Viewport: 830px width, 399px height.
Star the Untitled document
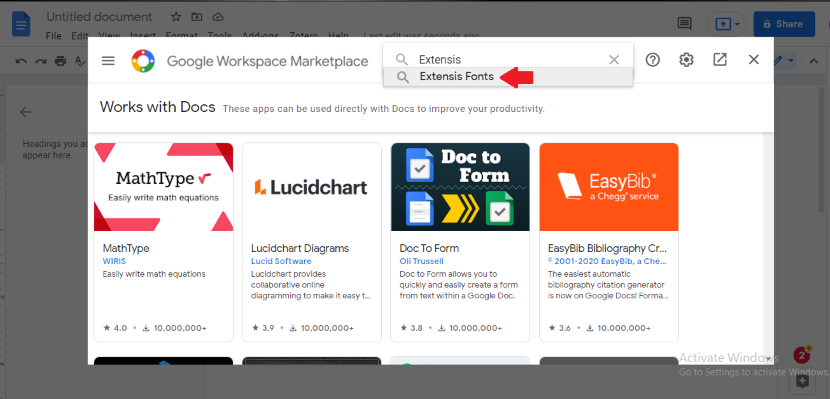tap(176, 17)
